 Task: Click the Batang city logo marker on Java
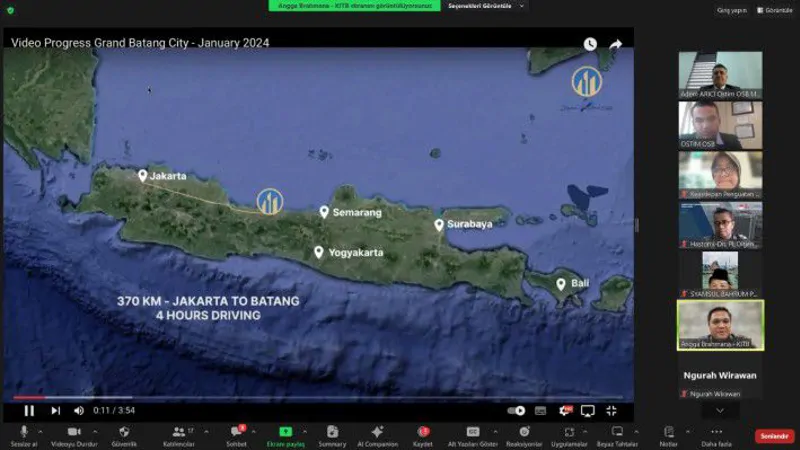tap(270, 201)
